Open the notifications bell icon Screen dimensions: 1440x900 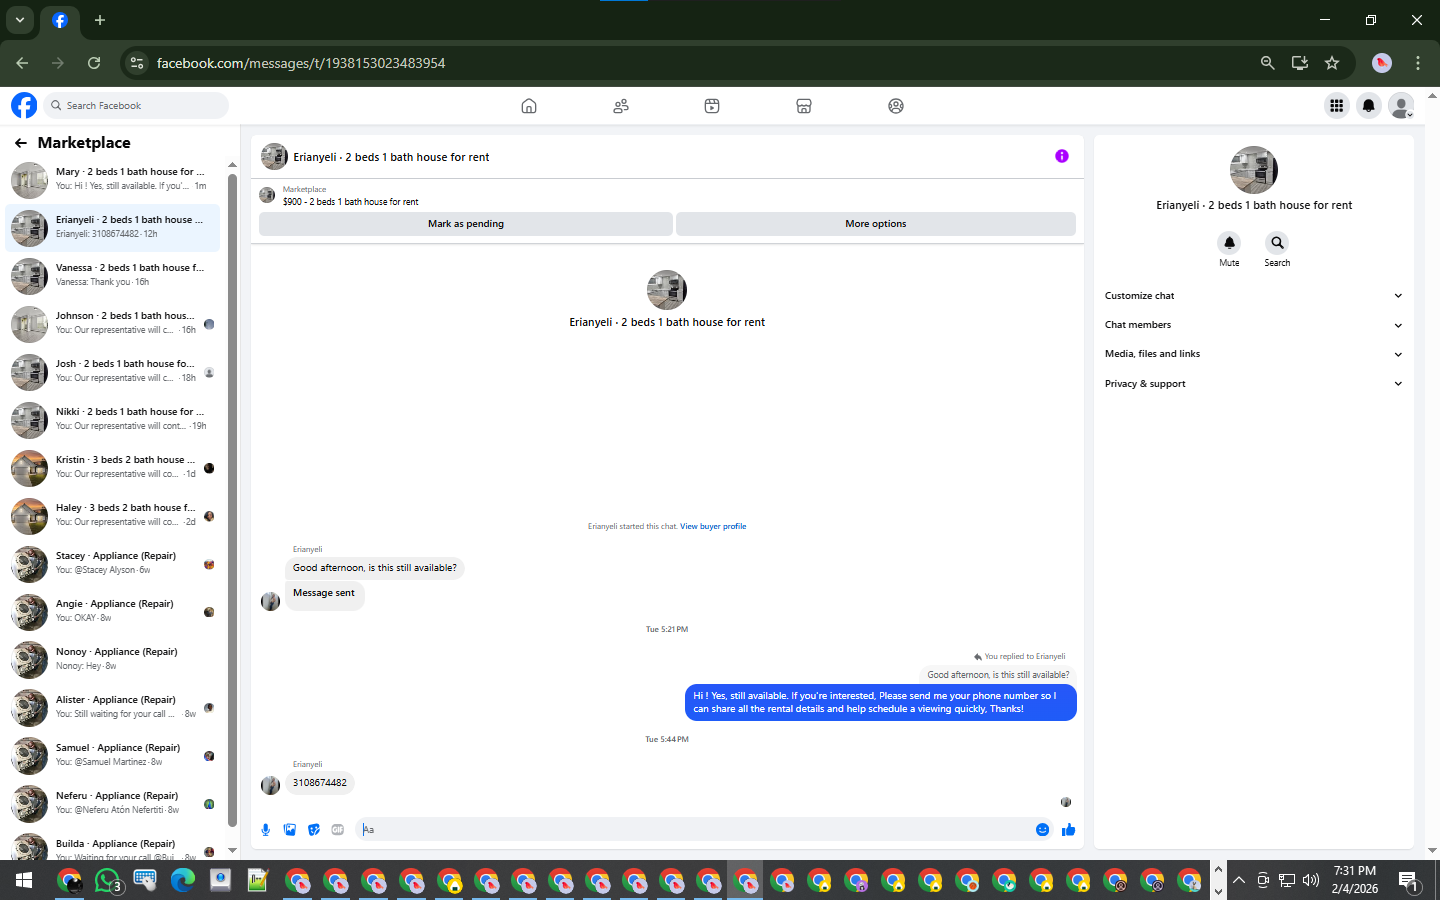click(x=1369, y=105)
